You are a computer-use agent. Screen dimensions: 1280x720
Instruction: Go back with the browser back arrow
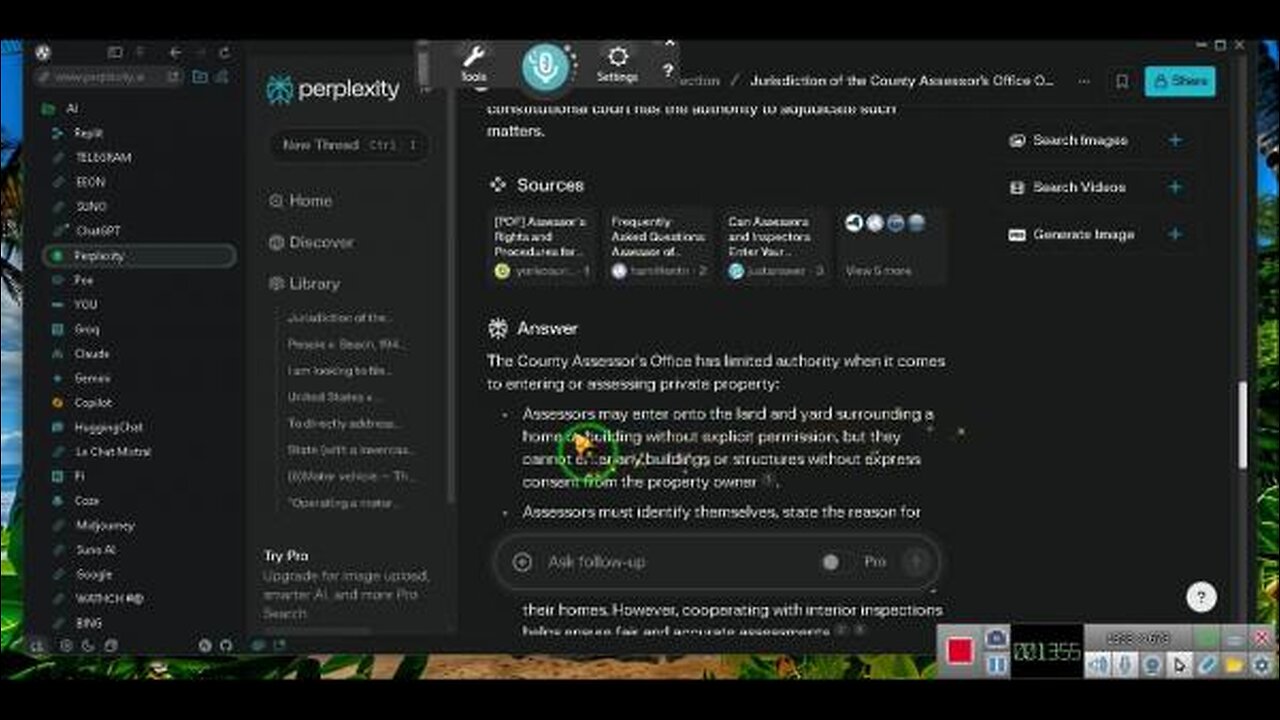point(176,52)
